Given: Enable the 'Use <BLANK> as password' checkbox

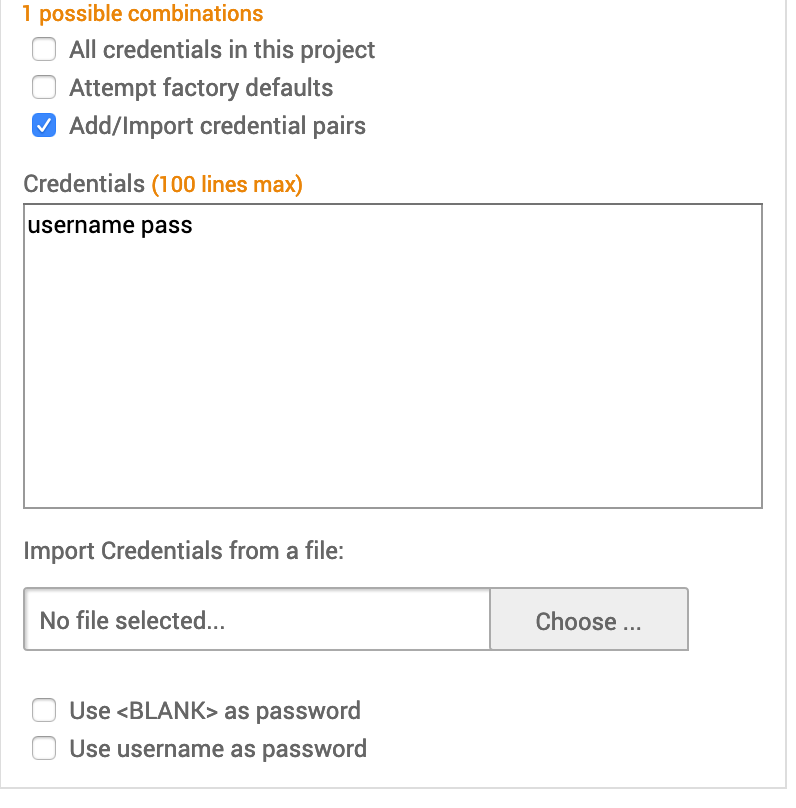Looking at the screenshot, I should [44, 711].
